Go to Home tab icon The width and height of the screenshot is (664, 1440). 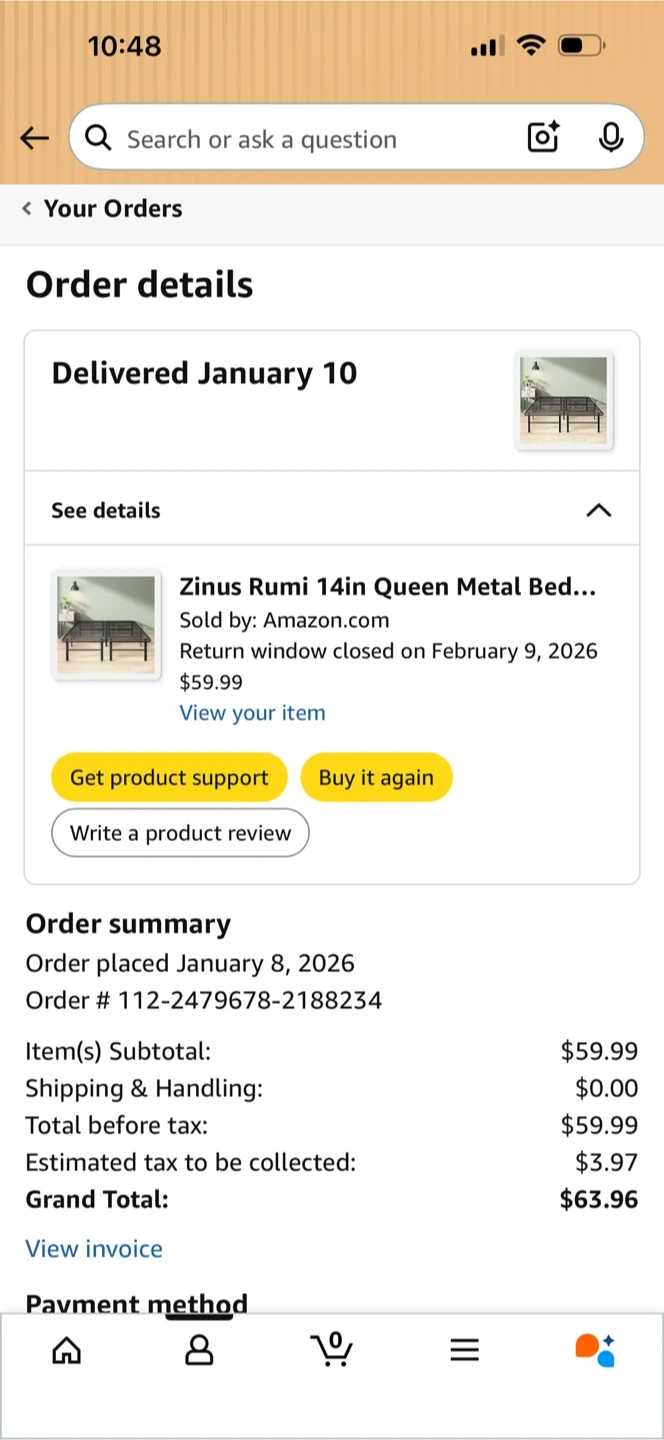[x=67, y=1351]
